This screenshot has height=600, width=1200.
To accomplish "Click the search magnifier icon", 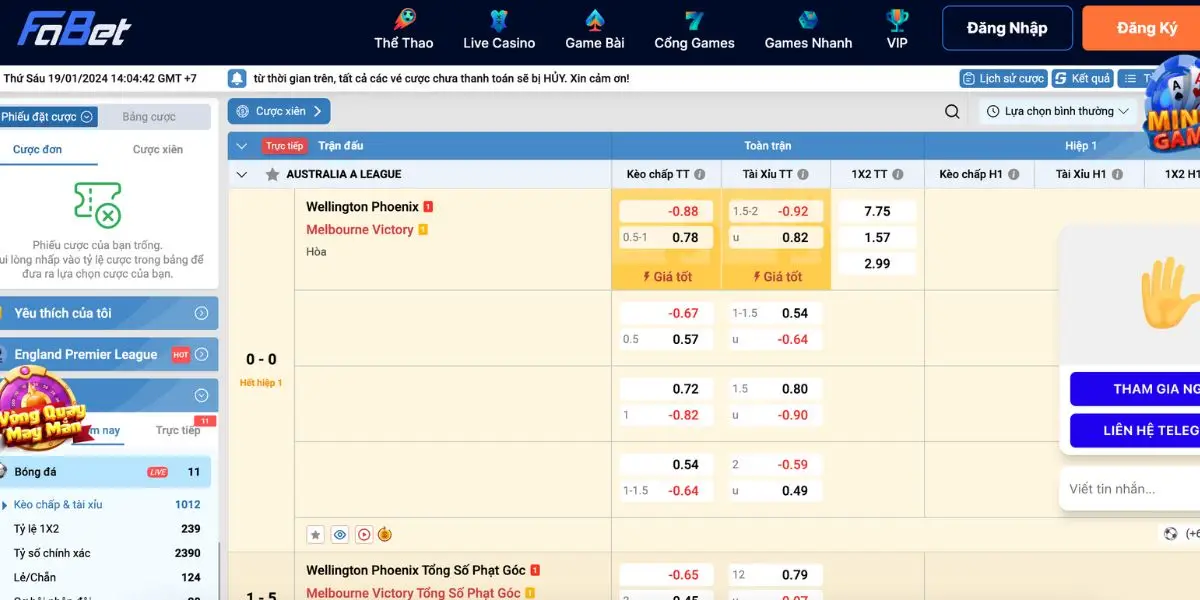I will (952, 112).
